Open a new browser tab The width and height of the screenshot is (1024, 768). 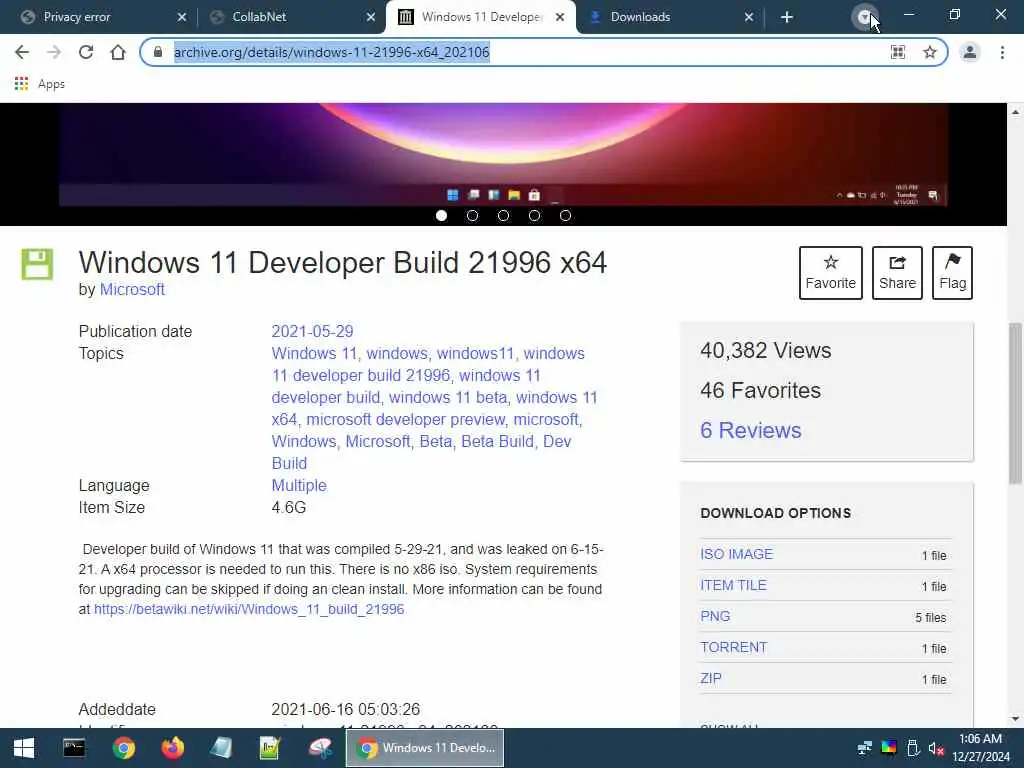pos(787,17)
